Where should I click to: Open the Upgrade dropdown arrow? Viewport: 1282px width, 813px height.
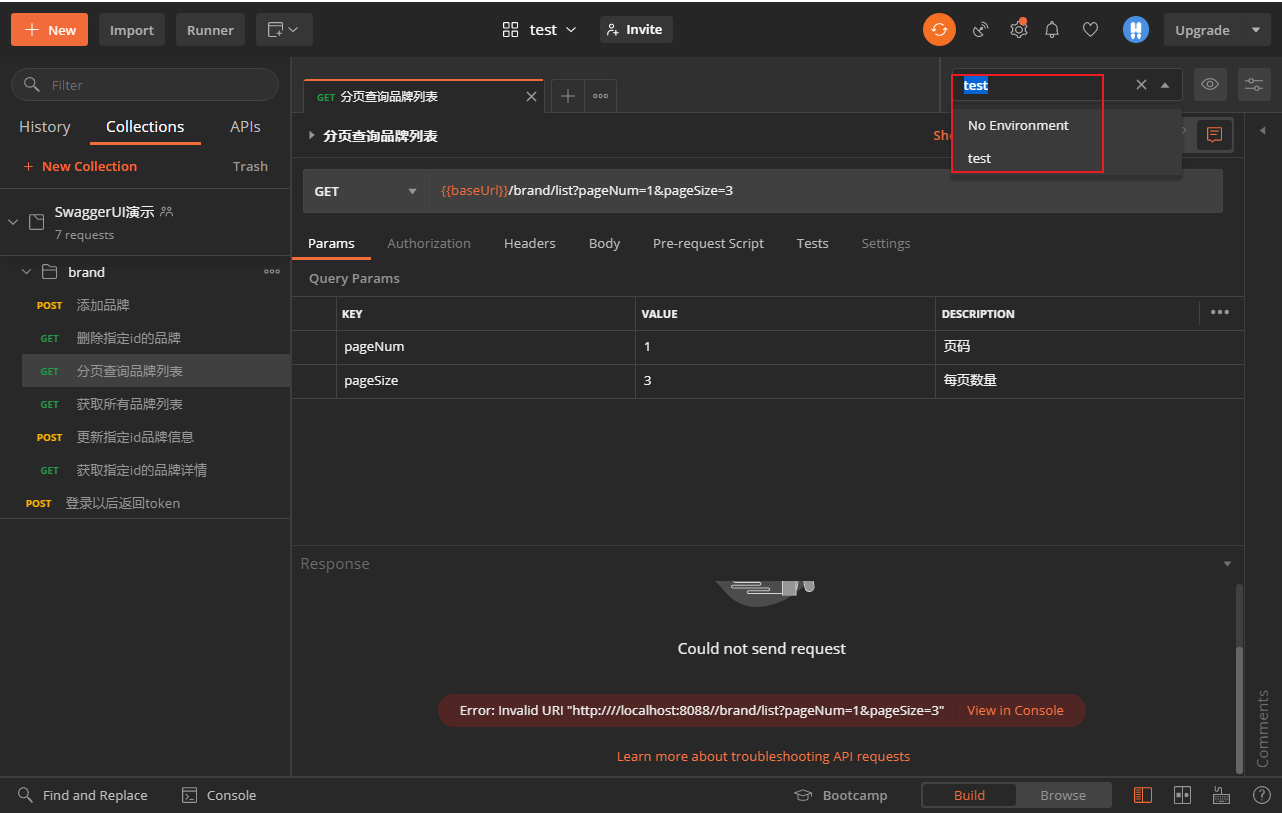(x=1256, y=30)
